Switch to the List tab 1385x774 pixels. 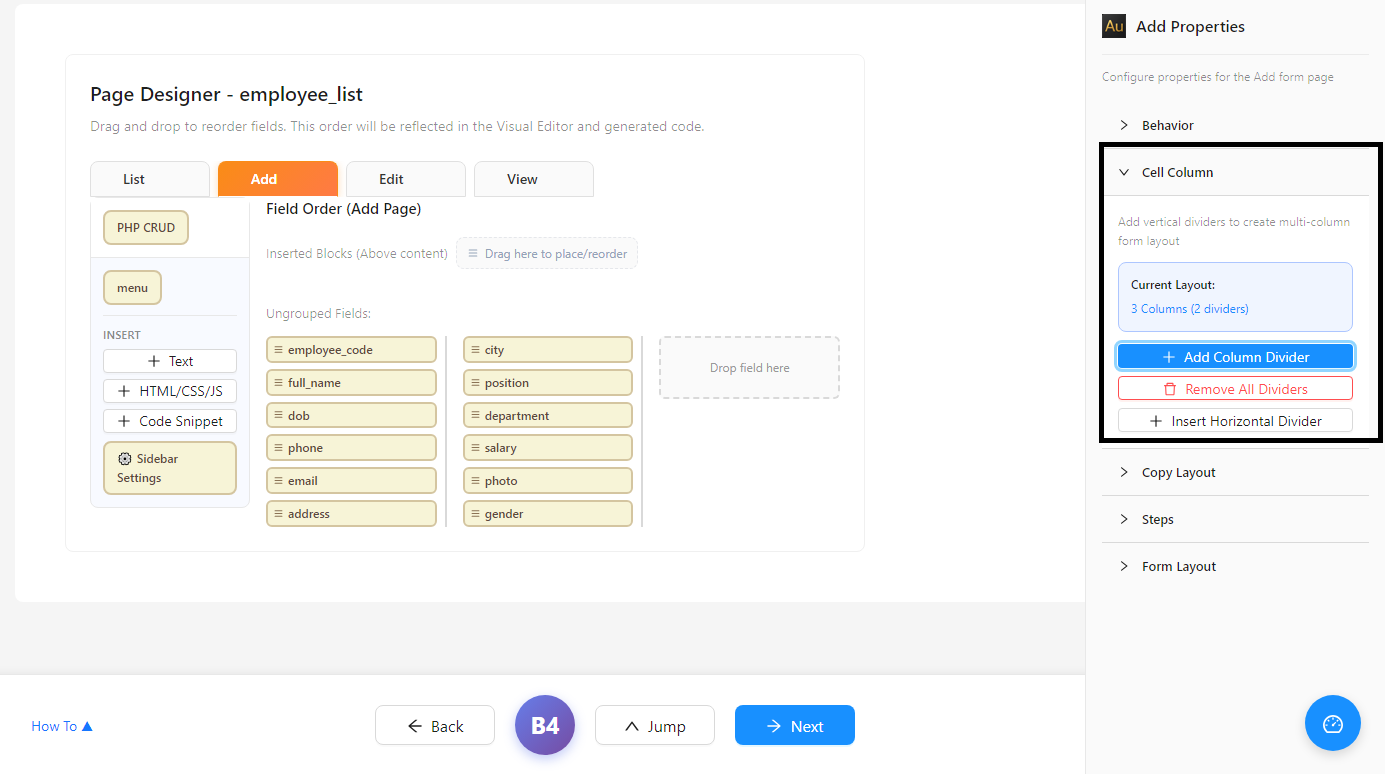150,179
